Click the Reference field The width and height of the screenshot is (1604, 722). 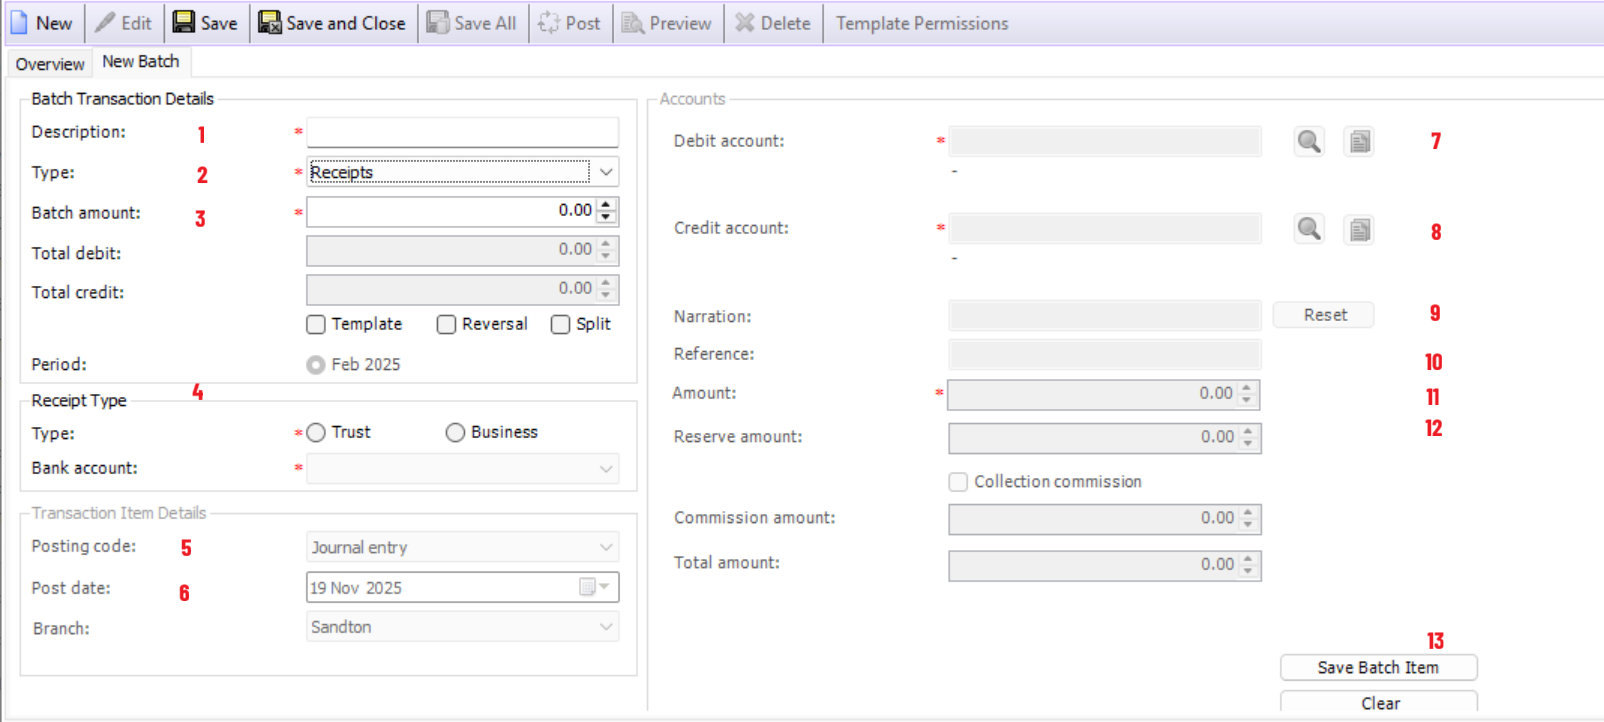click(1104, 354)
